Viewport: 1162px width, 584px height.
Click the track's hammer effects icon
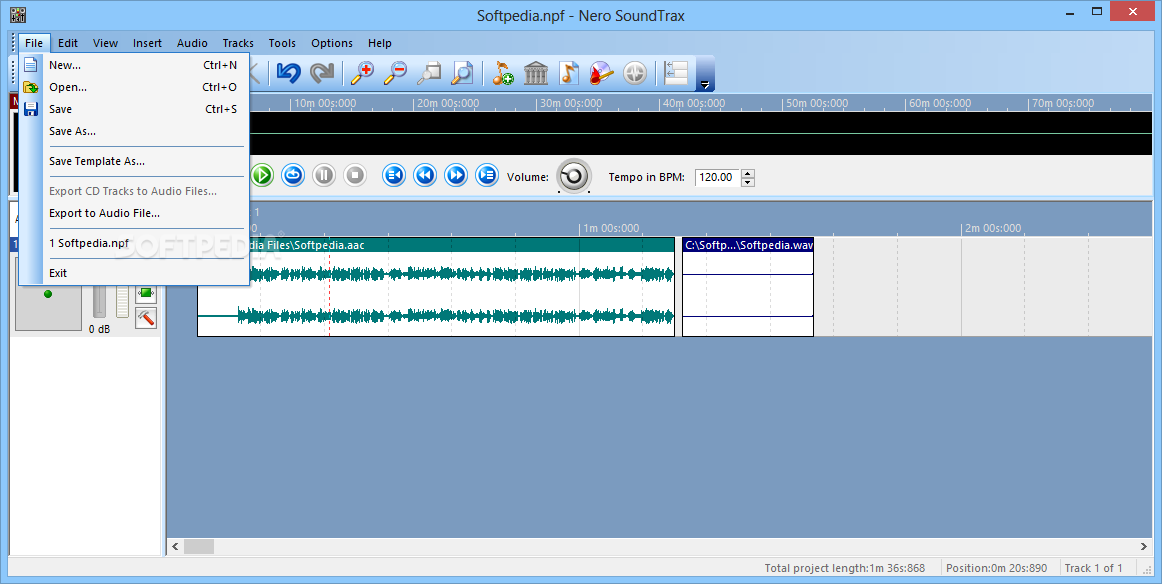click(x=146, y=318)
